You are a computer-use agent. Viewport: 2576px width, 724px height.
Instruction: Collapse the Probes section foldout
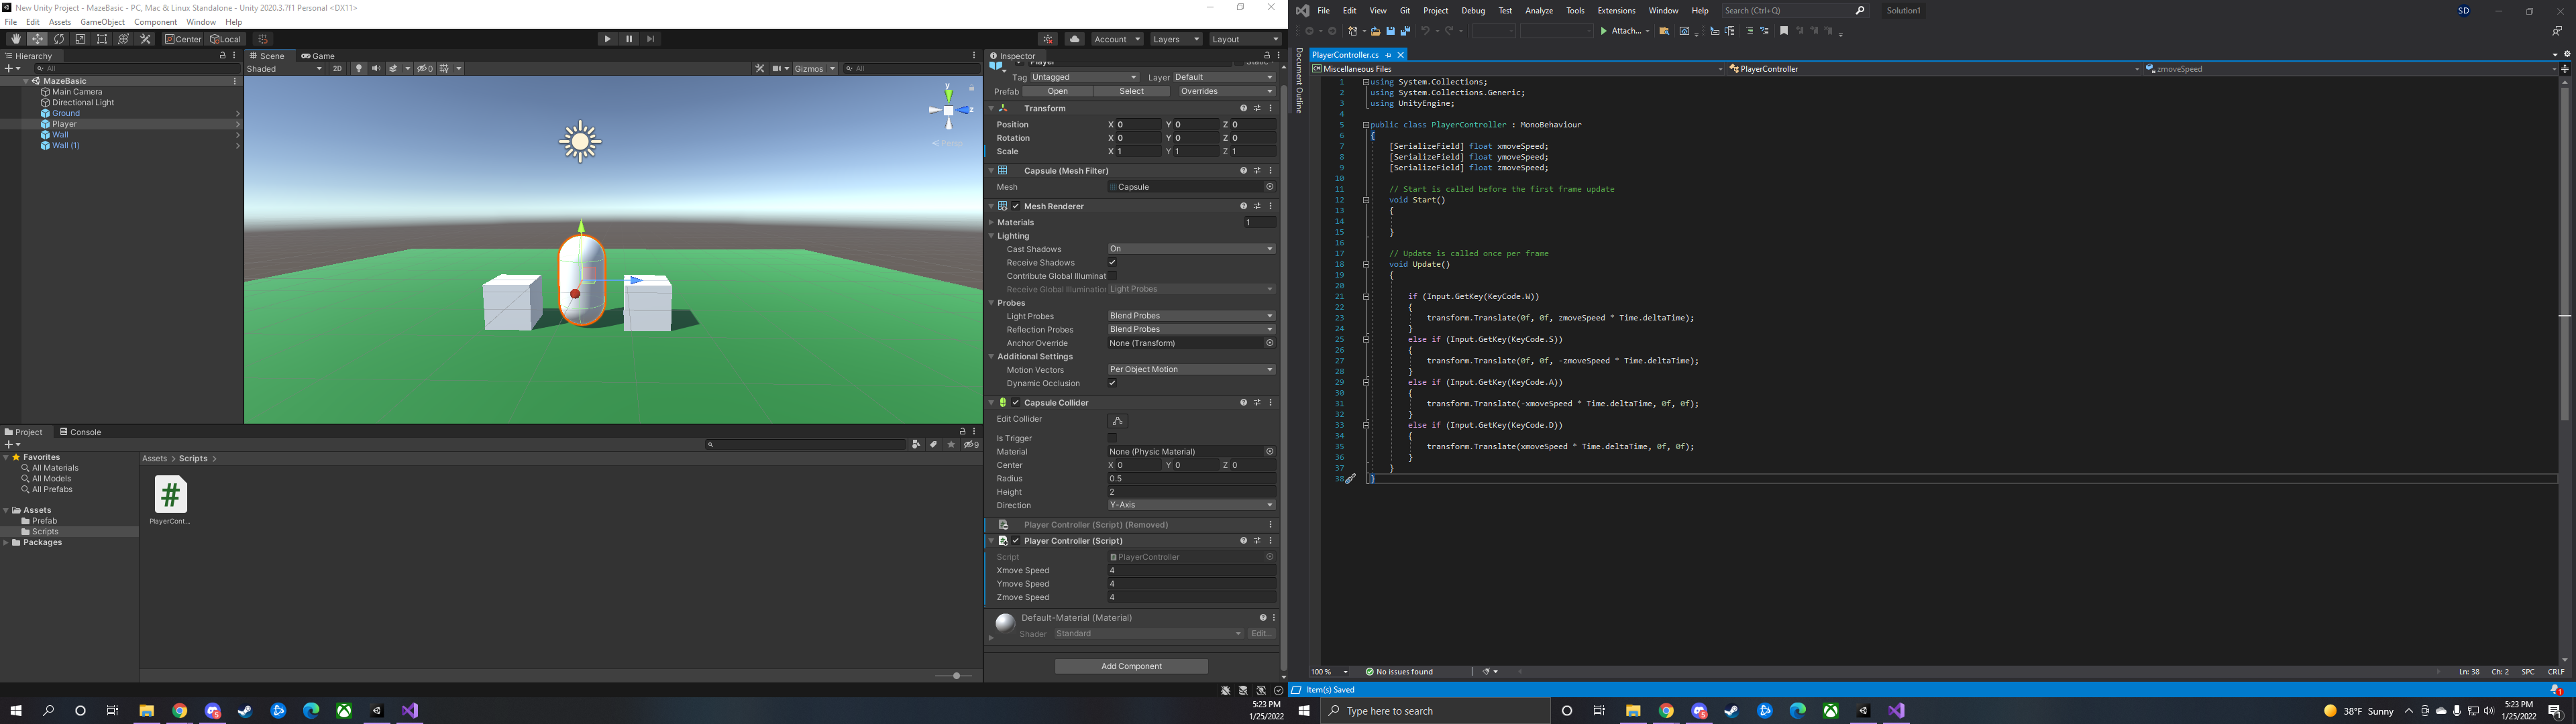991,303
